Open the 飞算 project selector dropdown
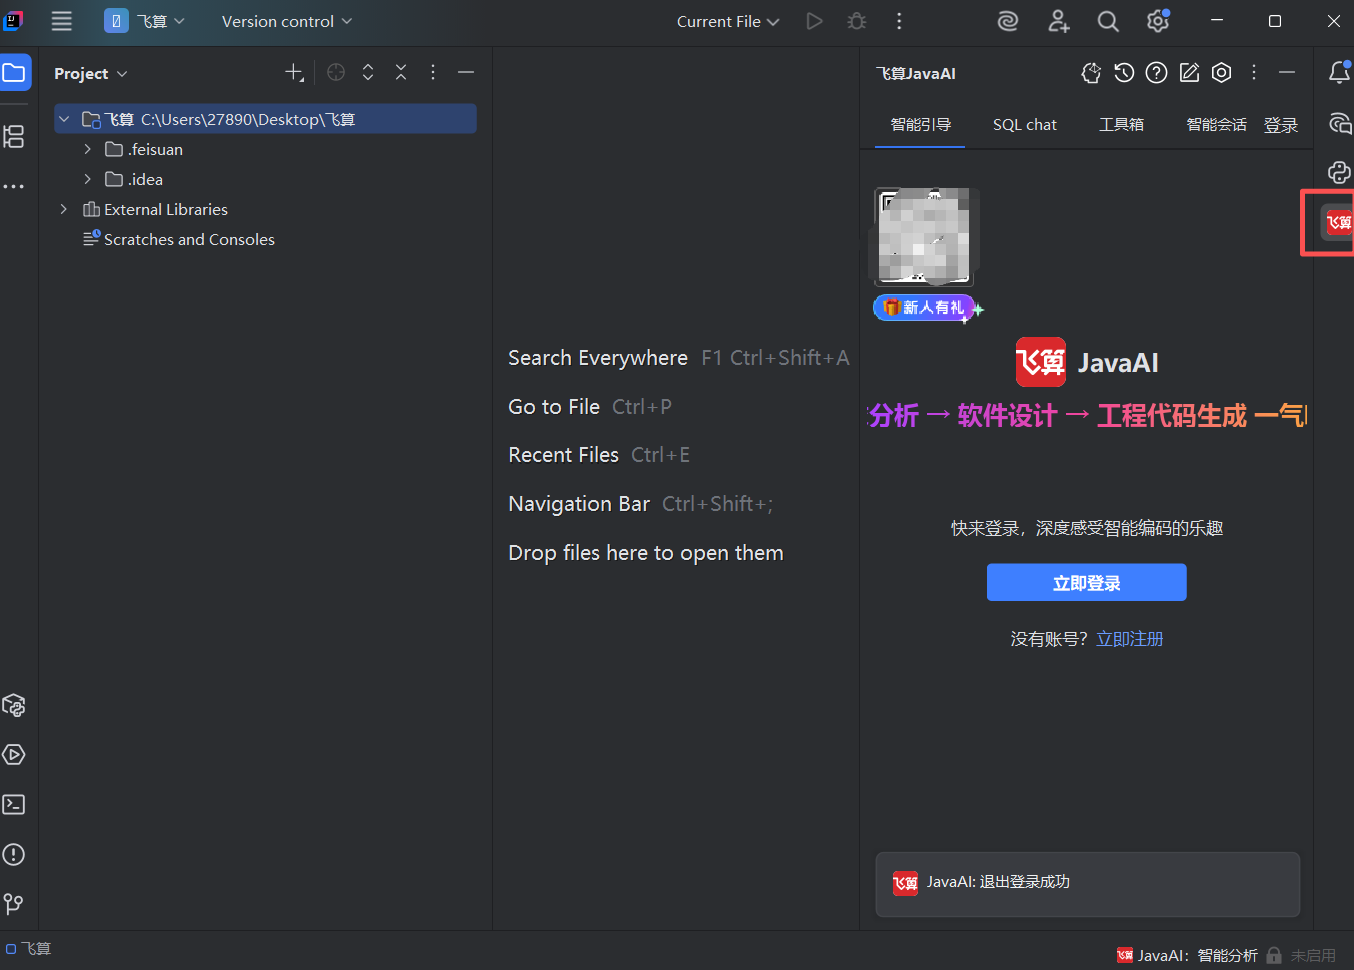 point(145,21)
